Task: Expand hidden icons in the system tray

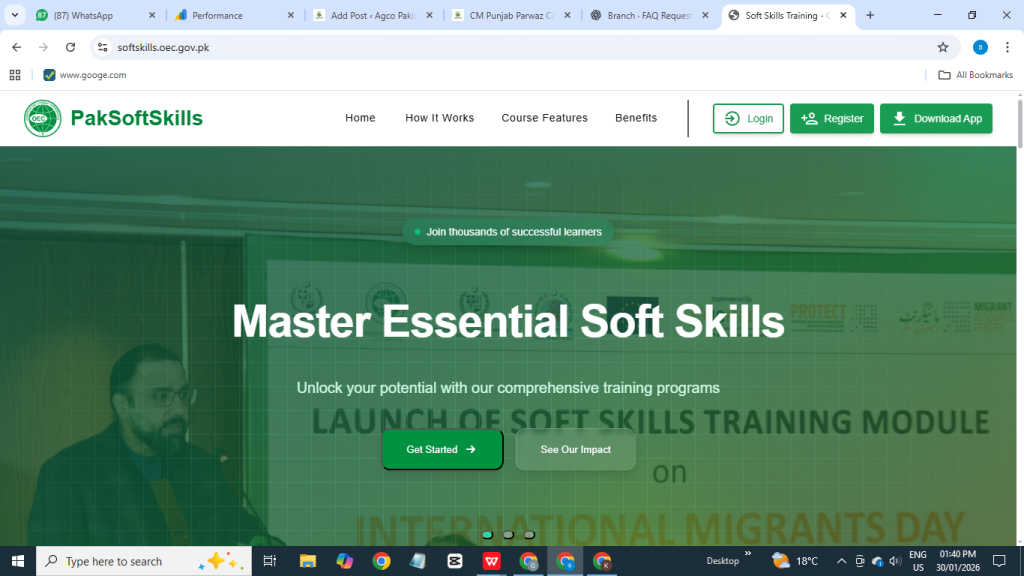Action: click(841, 561)
